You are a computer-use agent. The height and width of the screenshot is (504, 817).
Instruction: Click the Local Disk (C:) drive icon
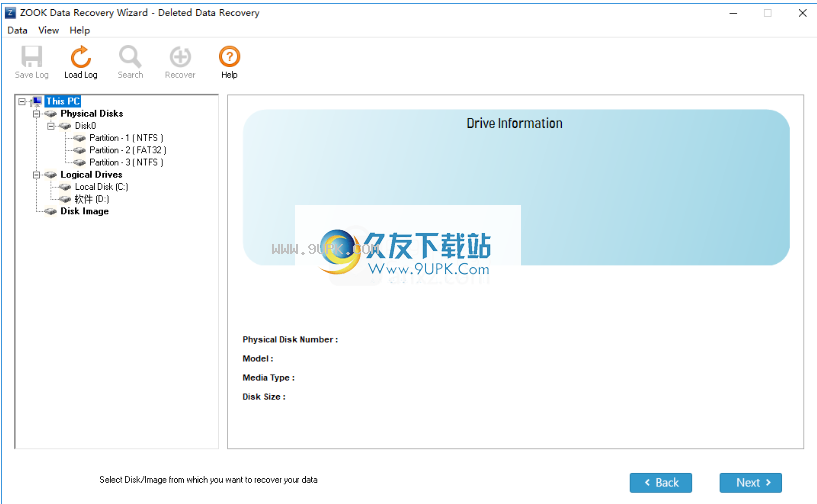point(65,187)
